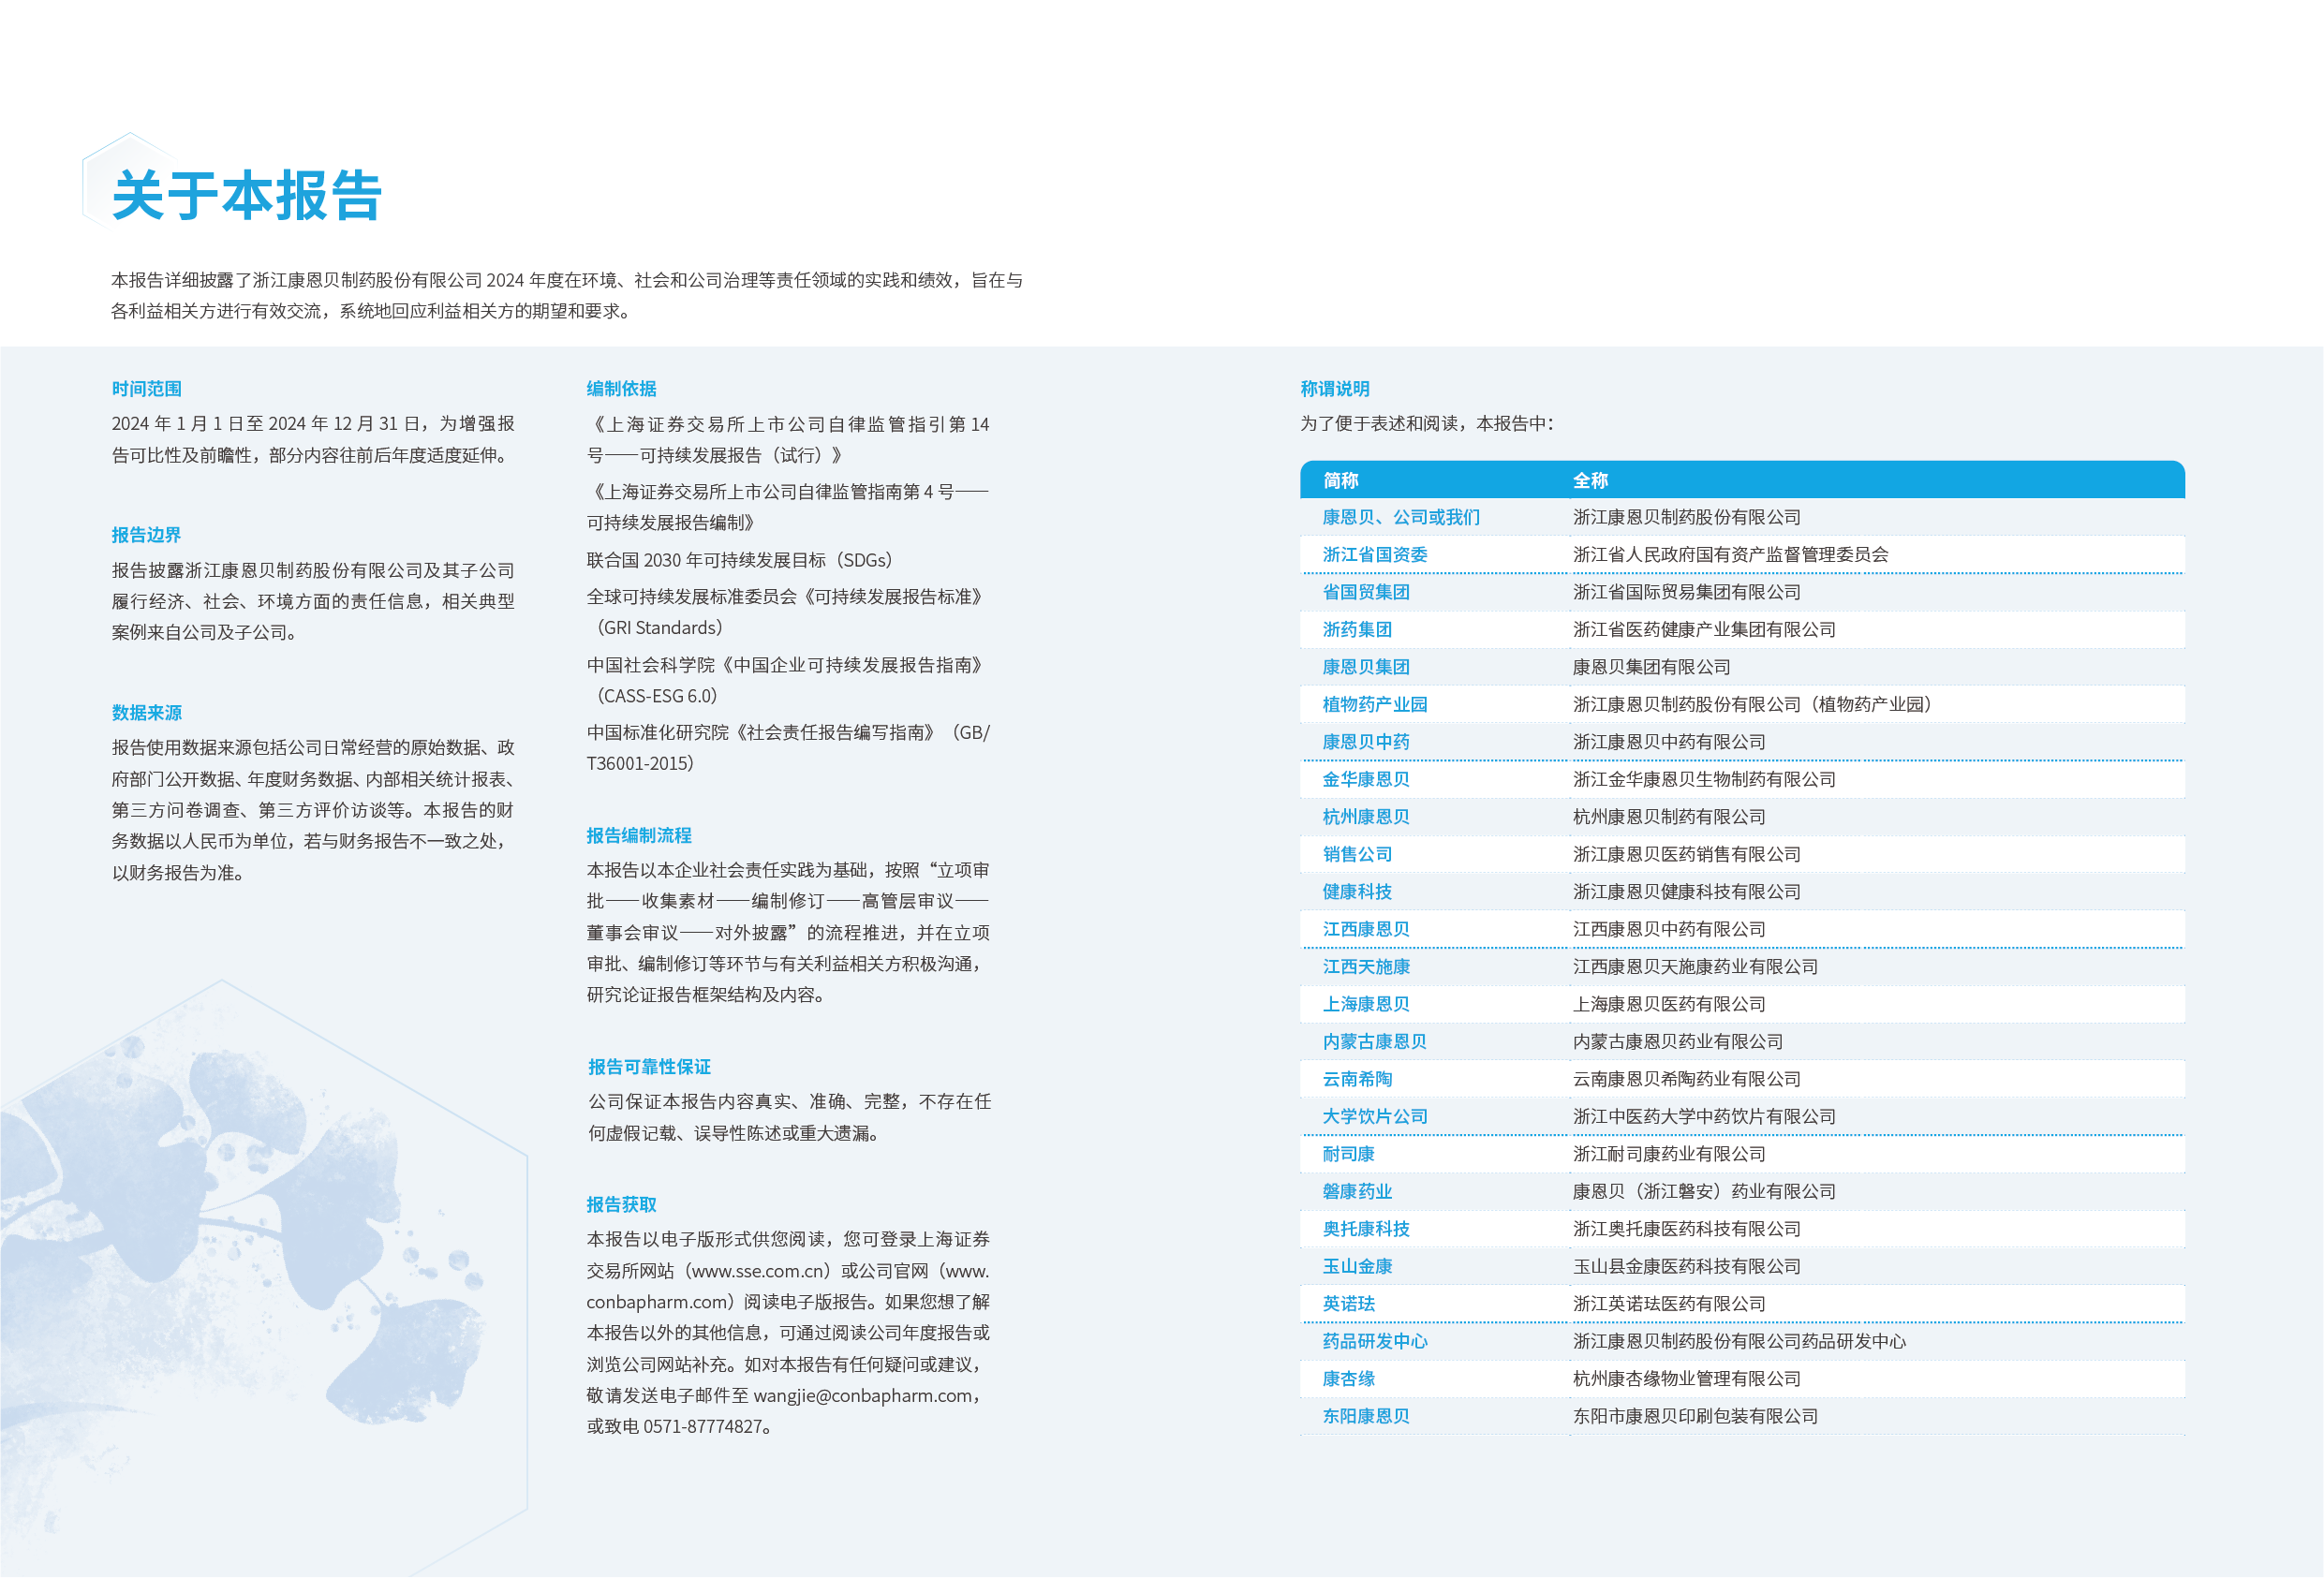Screen dimensions: 2324x1578
Task: Select the abbreviation 健康科技
Action: point(1357,892)
